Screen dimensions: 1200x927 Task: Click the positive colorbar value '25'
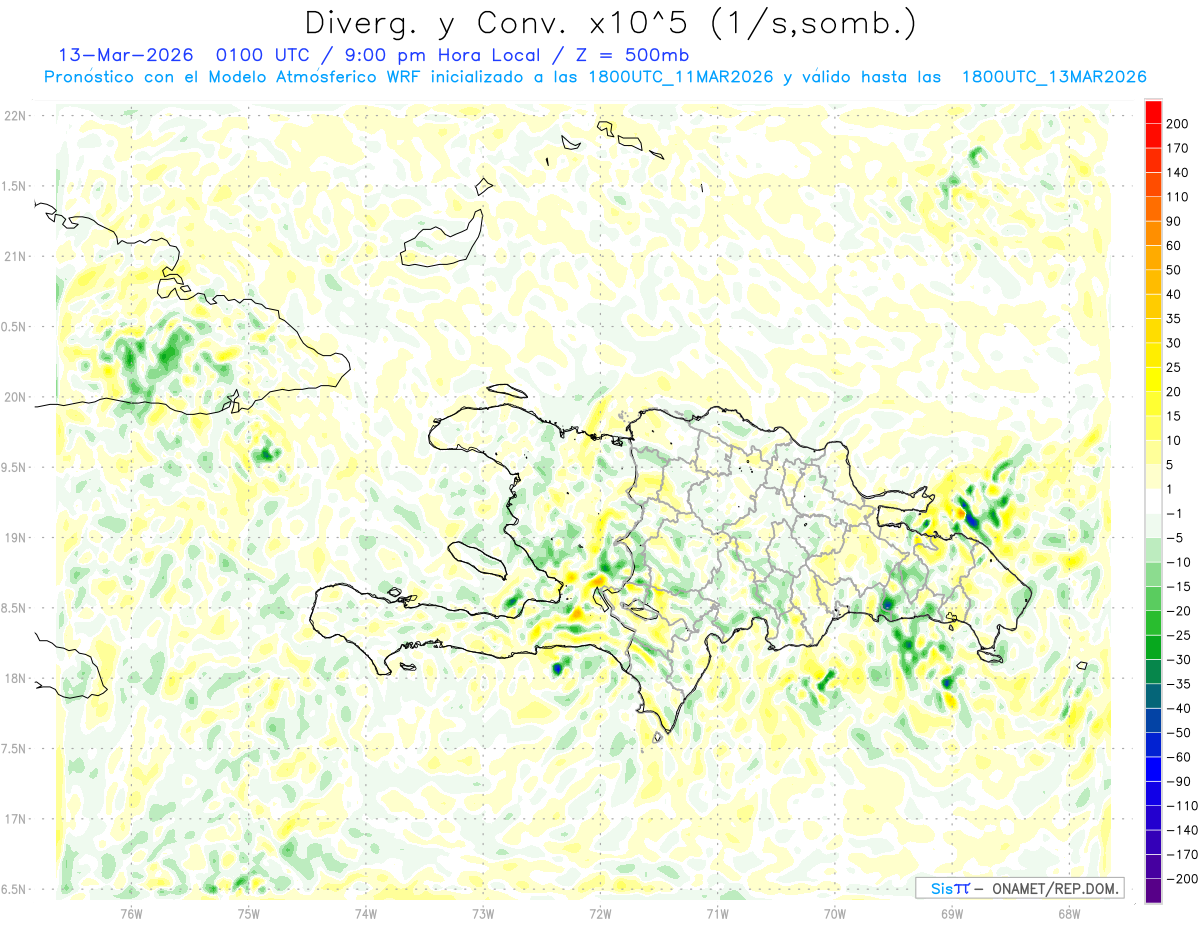point(1174,367)
